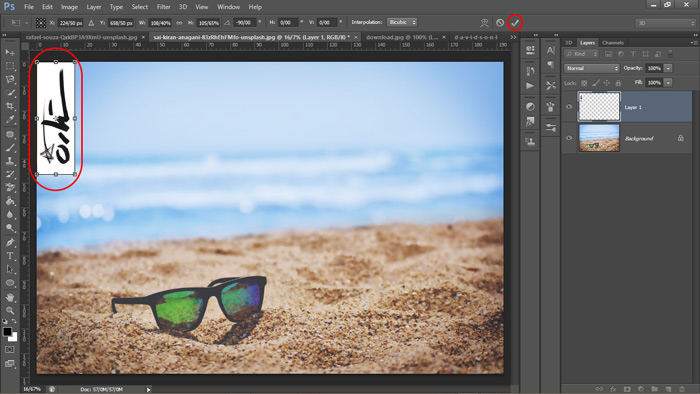The width and height of the screenshot is (700, 394).
Task: Select the Lasso tool
Action: (x=10, y=79)
